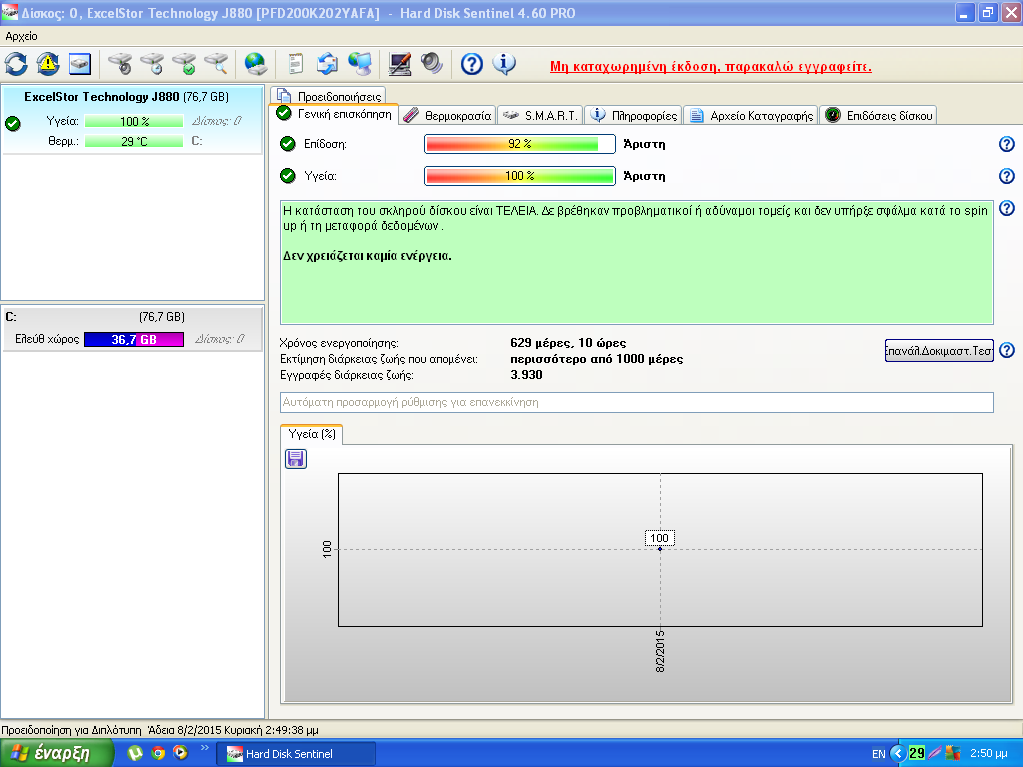The height and width of the screenshot is (767, 1023).
Task: Click the disk with green checkmark toolbar icon
Action: 184,64
